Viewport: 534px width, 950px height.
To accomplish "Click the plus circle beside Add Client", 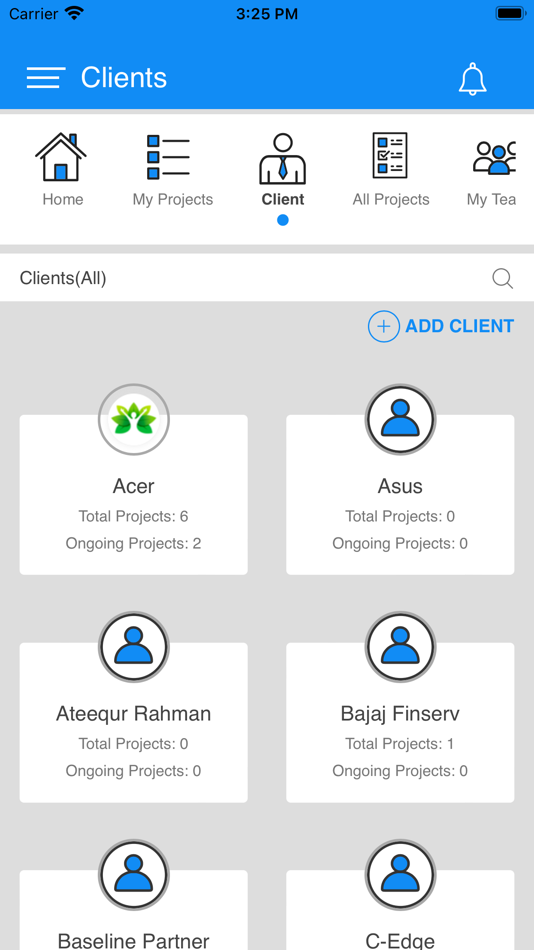I will (x=384, y=326).
